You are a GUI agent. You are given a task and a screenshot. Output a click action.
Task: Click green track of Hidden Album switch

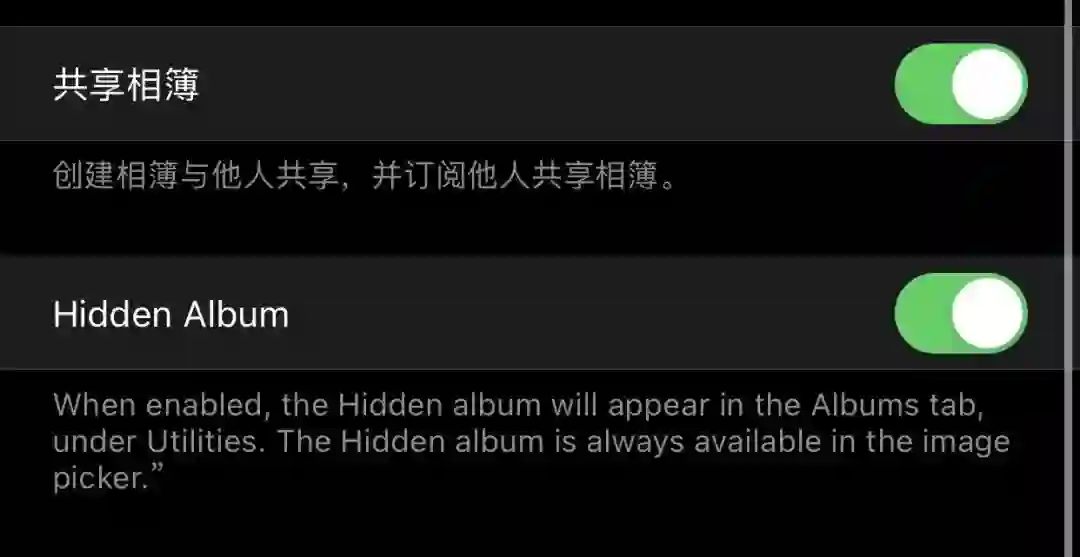click(922, 313)
